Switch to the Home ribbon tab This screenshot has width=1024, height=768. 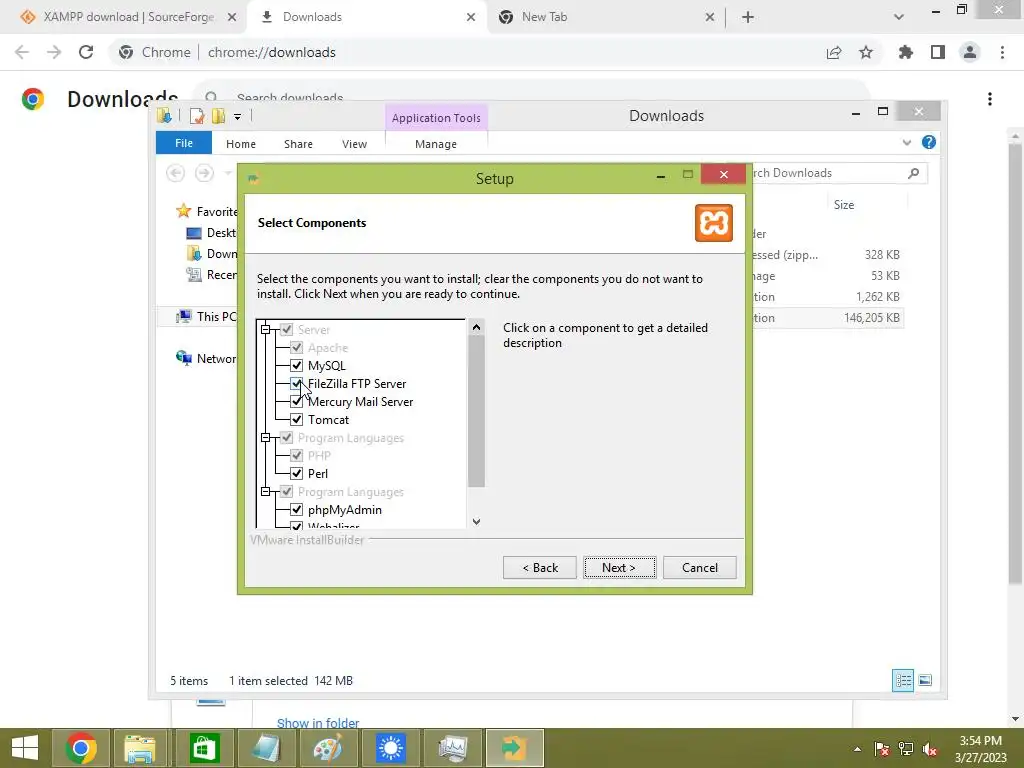pyautogui.click(x=241, y=144)
